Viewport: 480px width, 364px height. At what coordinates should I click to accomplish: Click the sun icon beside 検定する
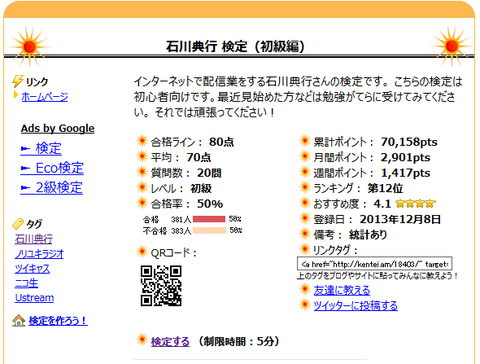tap(142, 340)
